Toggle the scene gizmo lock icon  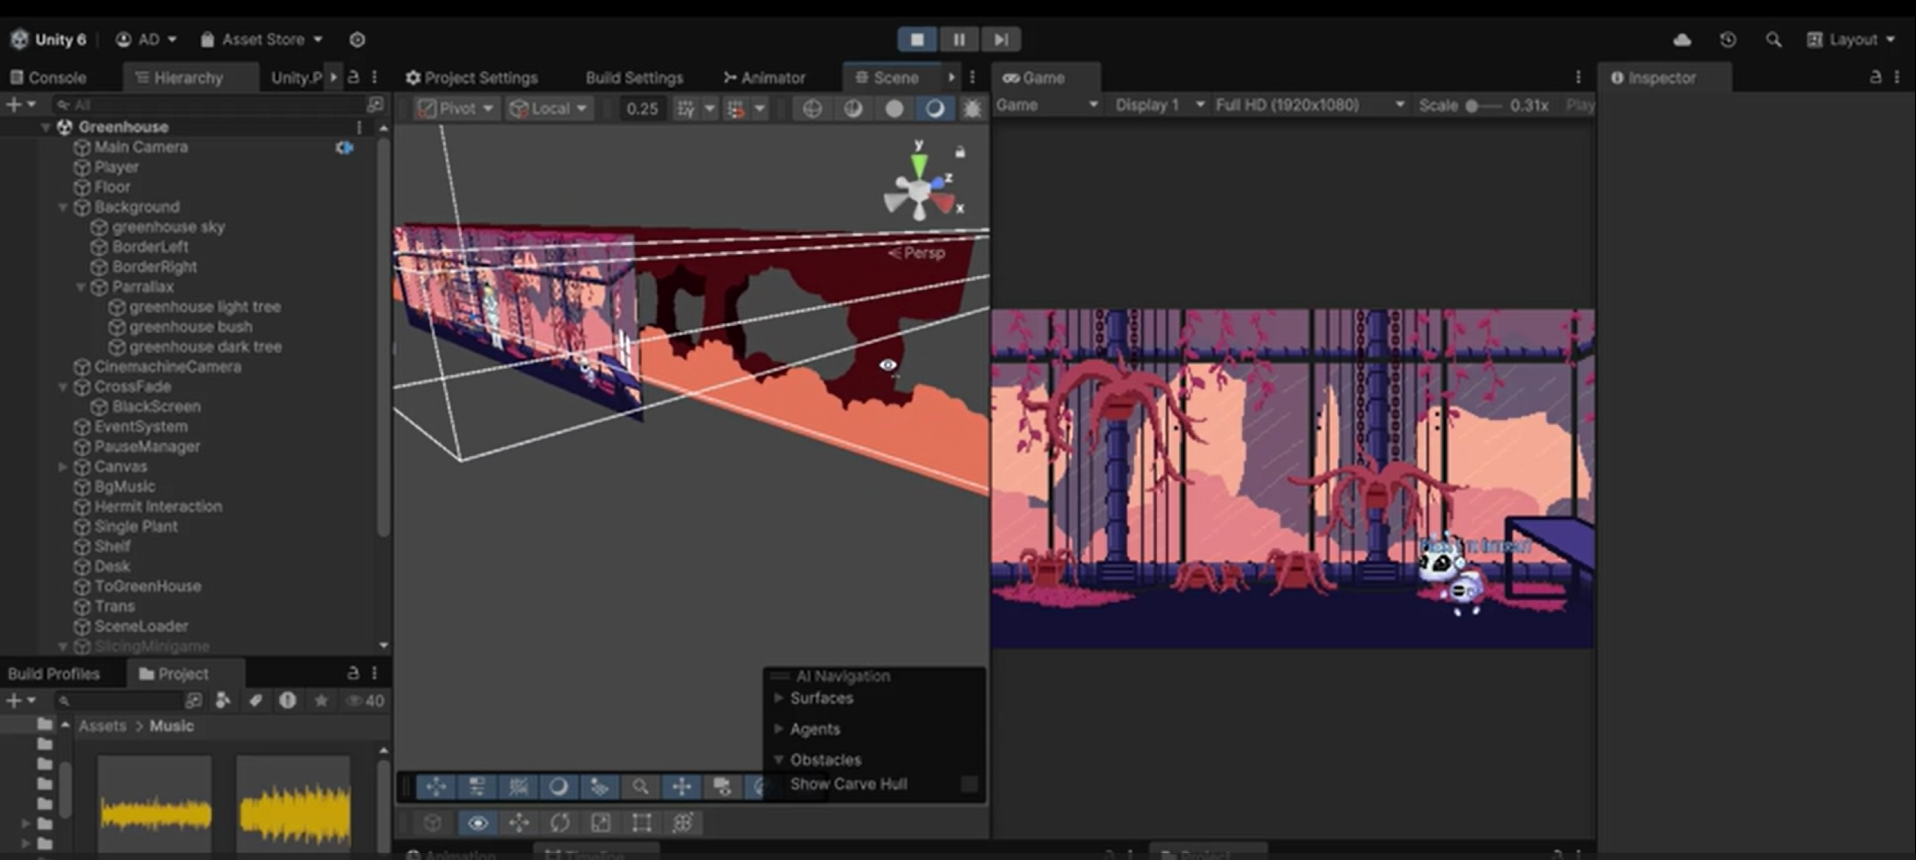pyautogui.click(x=960, y=152)
